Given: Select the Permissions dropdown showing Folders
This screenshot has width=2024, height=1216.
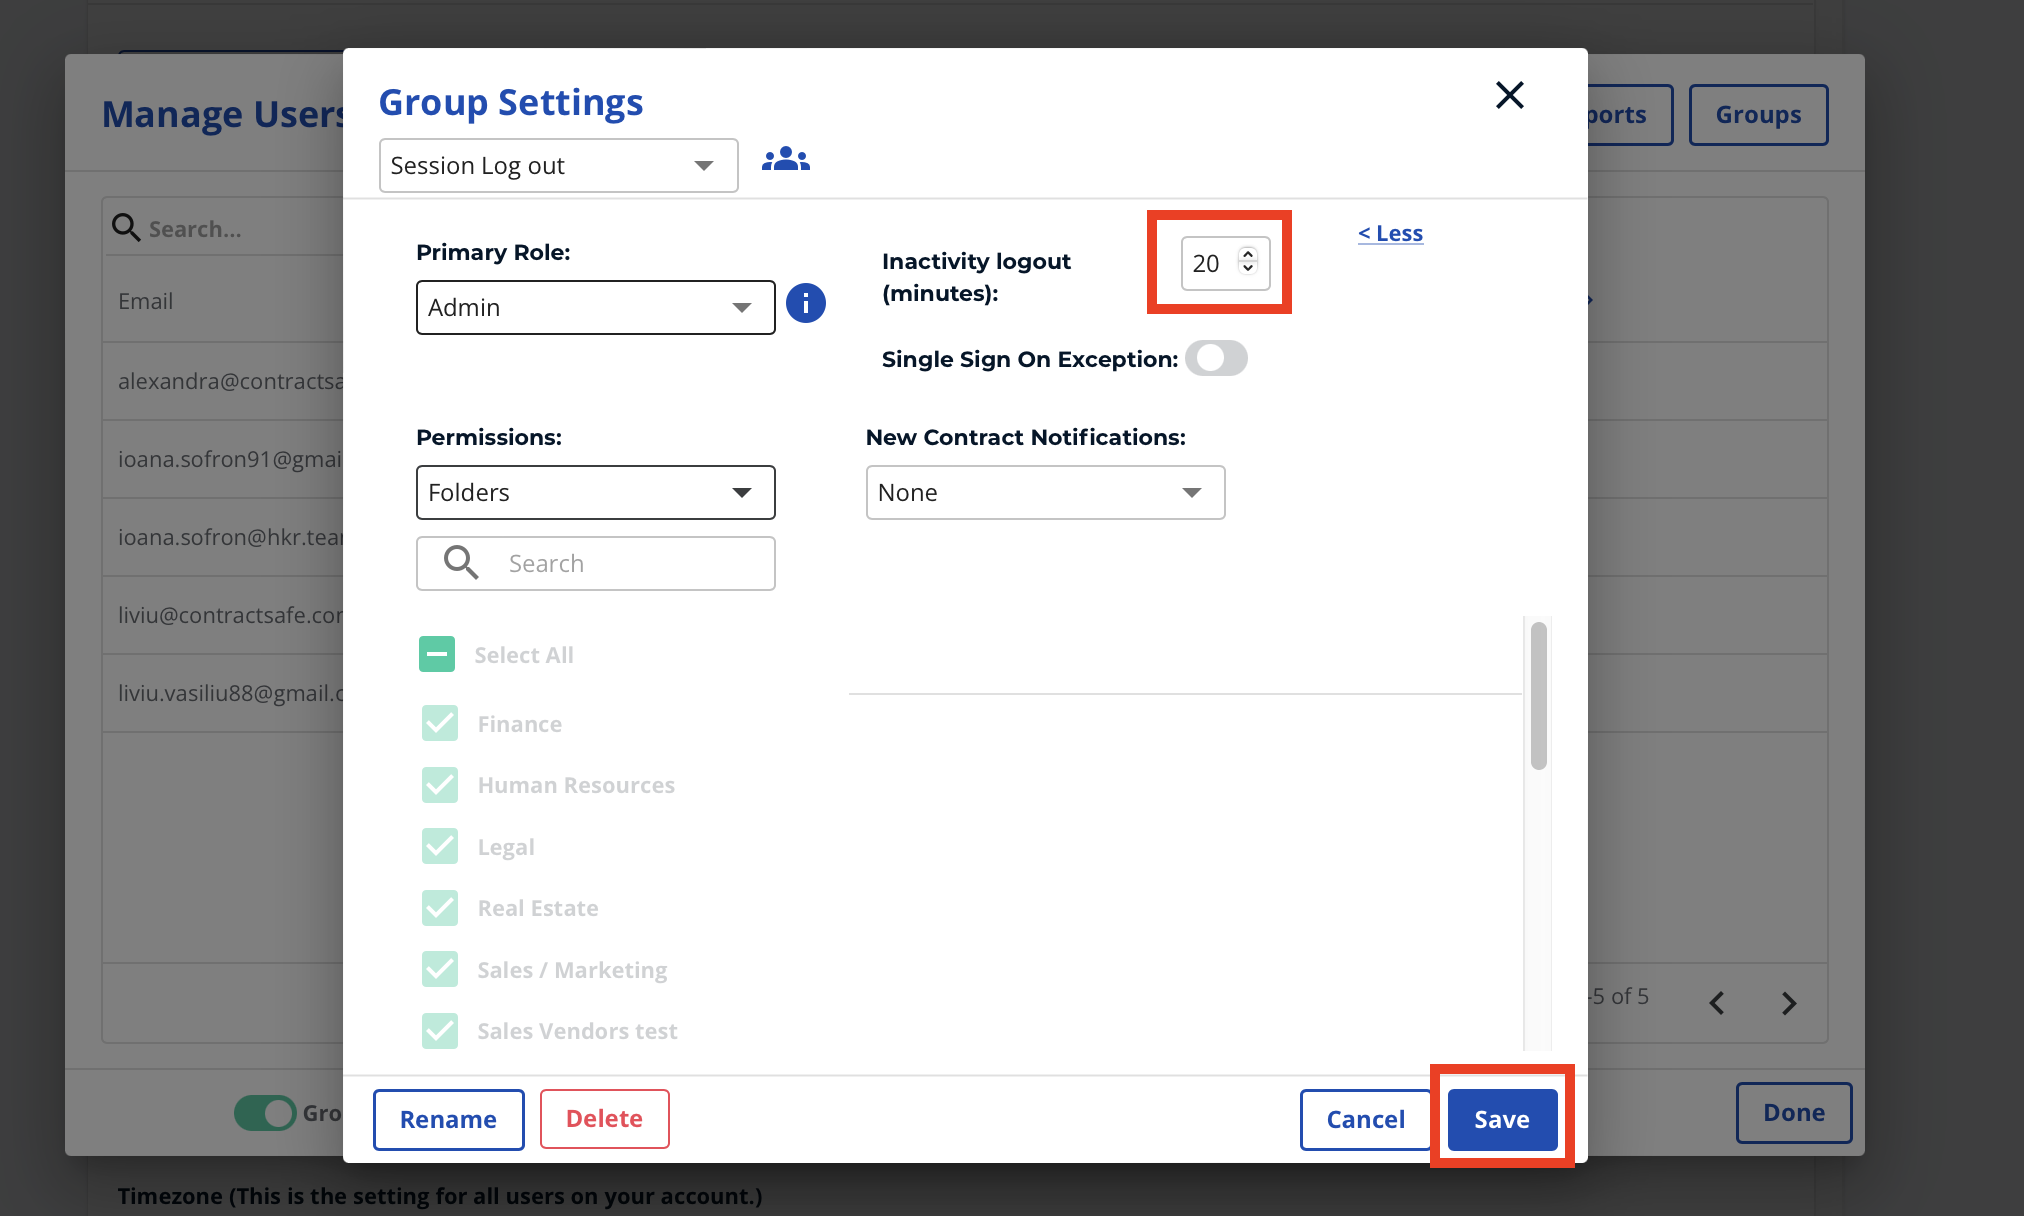Looking at the screenshot, I should pyautogui.click(x=595, y=492).
